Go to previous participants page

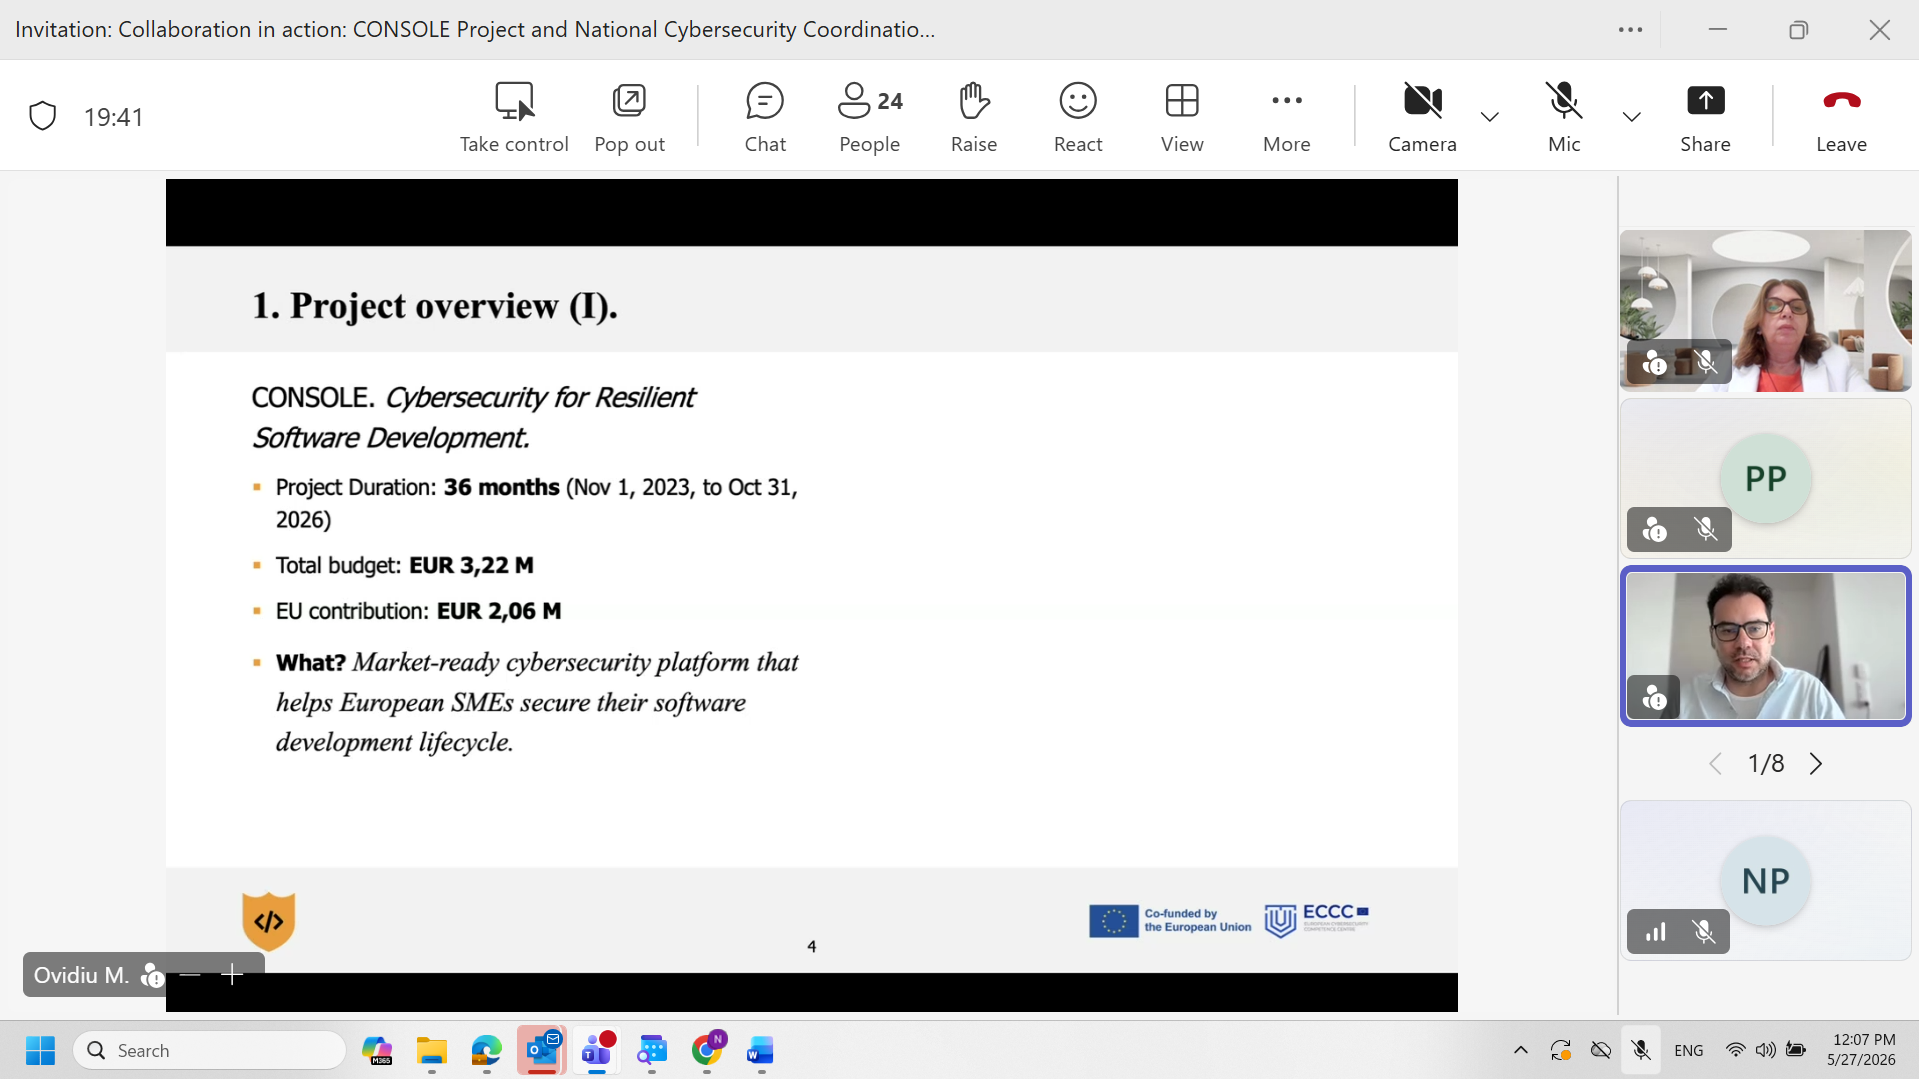pos(1716,764)
